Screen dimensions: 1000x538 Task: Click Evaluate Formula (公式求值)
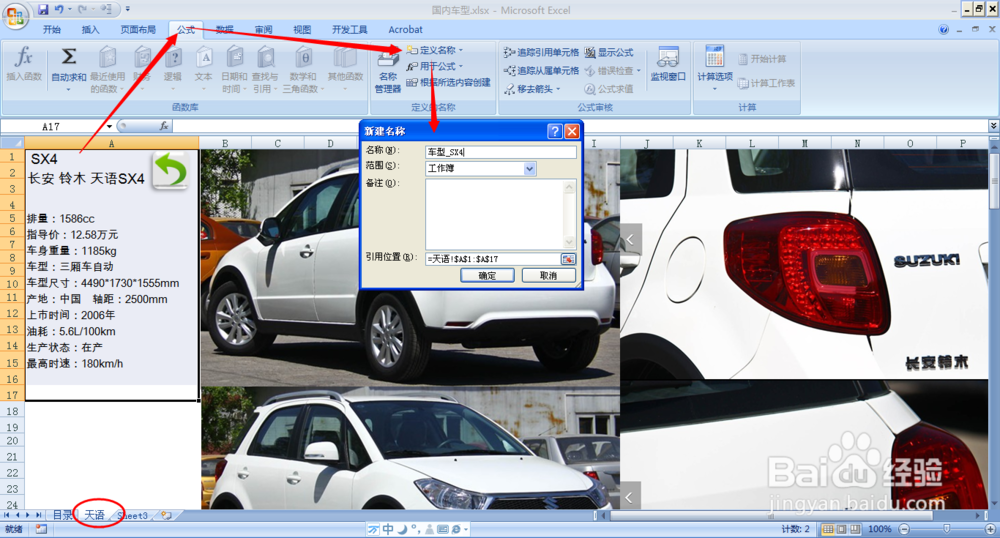click(609, 89)
